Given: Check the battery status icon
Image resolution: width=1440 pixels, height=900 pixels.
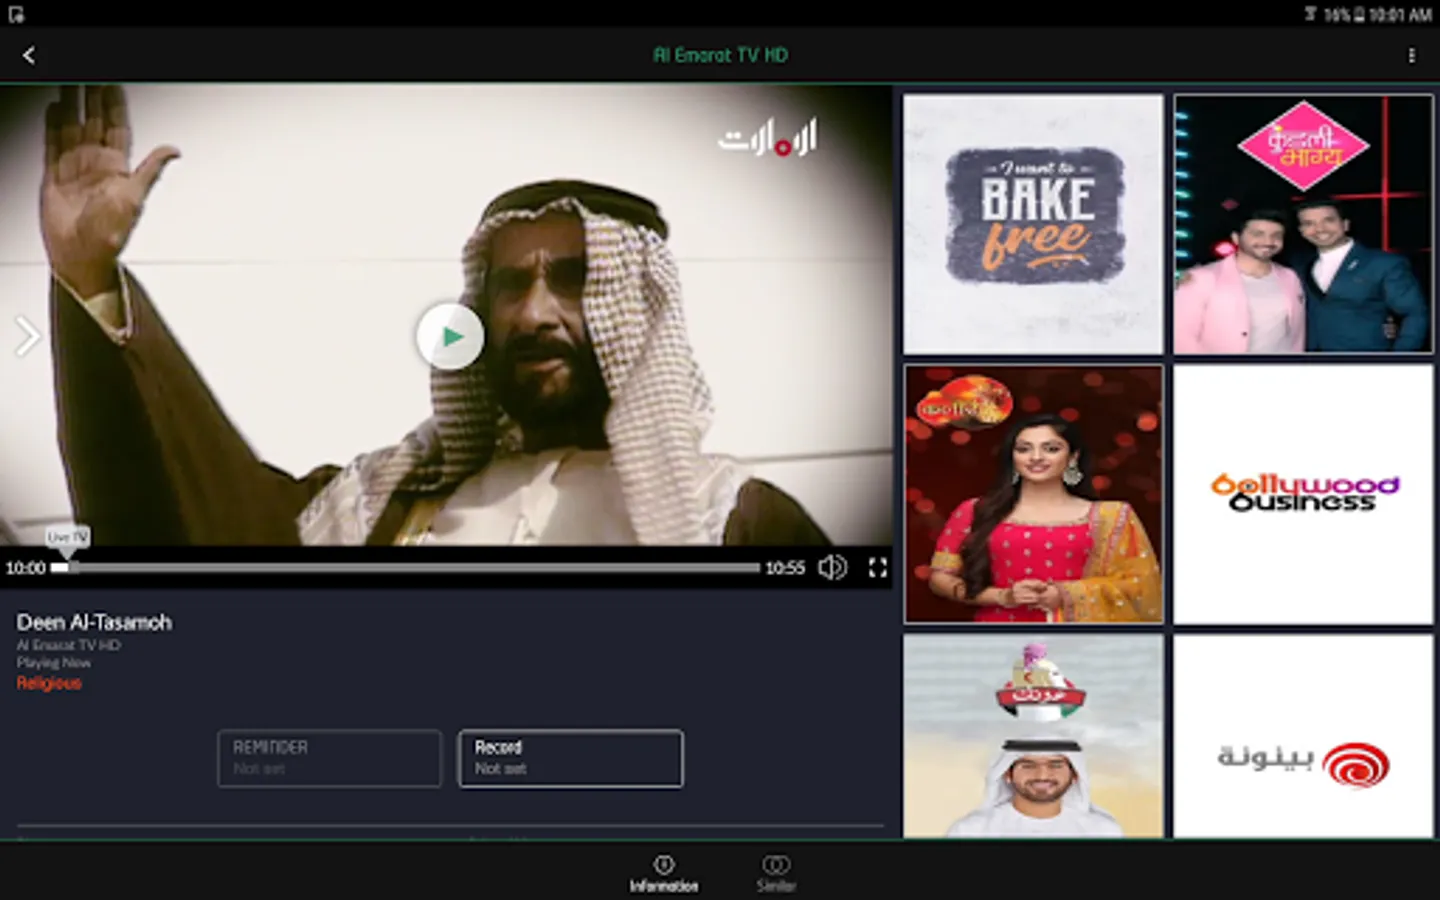Looking at the screenshot, I should [1360, 14].
